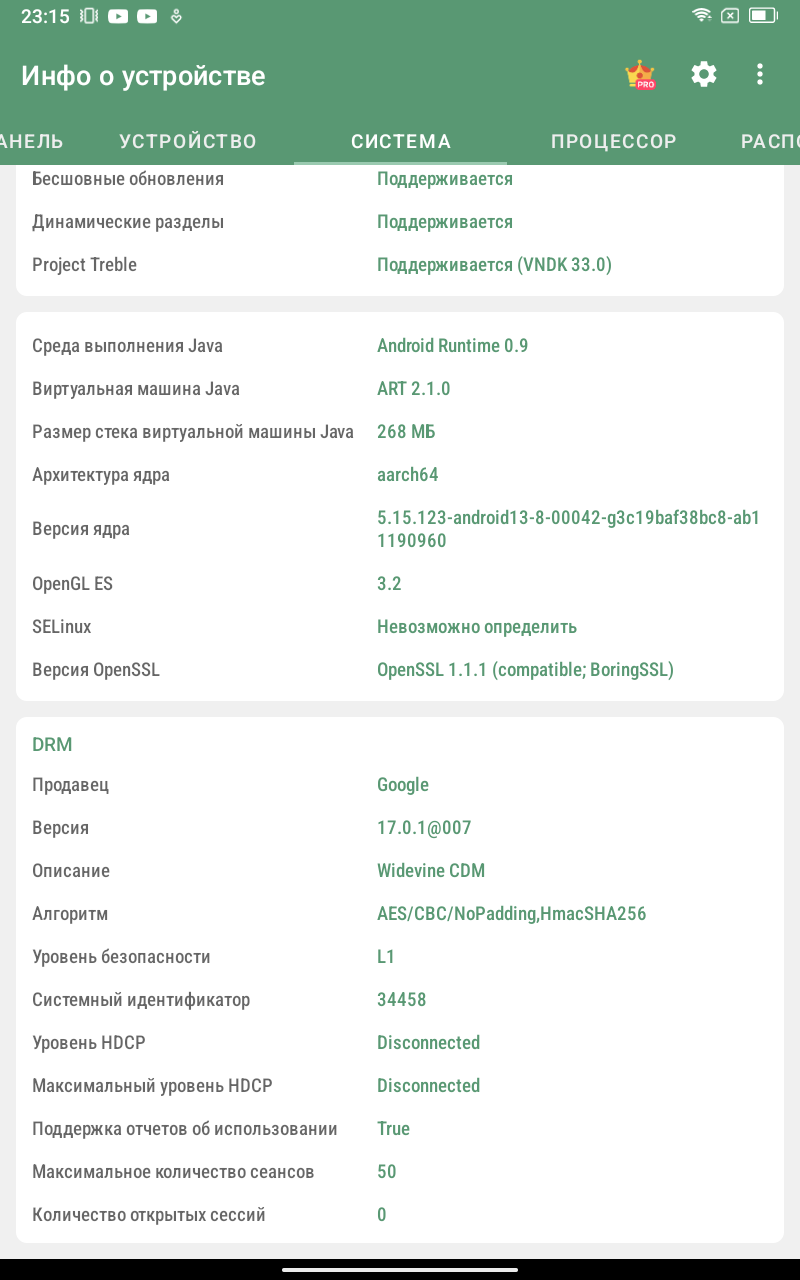Switch to the УСТРОЙСТВО tab
The height and width of the screenshot is (1280, 800).
pos(188,141)
